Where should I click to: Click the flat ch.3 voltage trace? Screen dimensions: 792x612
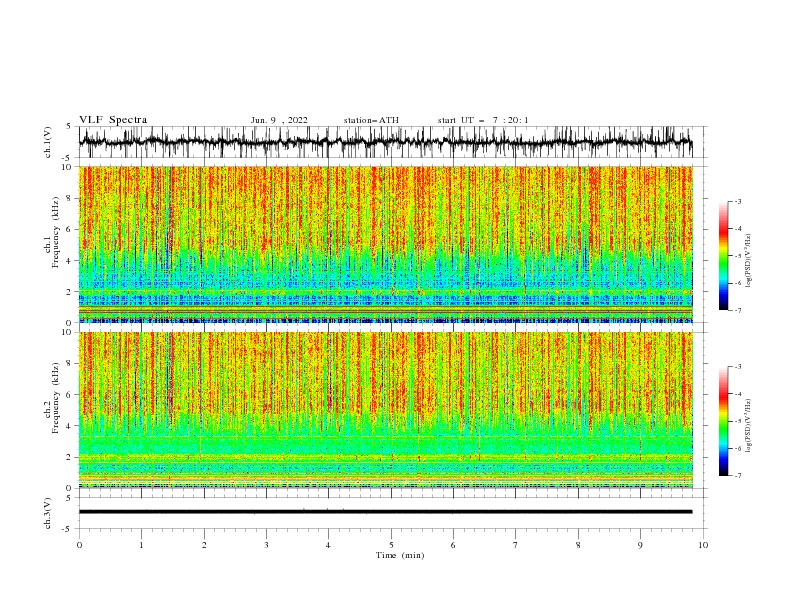point(385,512)
